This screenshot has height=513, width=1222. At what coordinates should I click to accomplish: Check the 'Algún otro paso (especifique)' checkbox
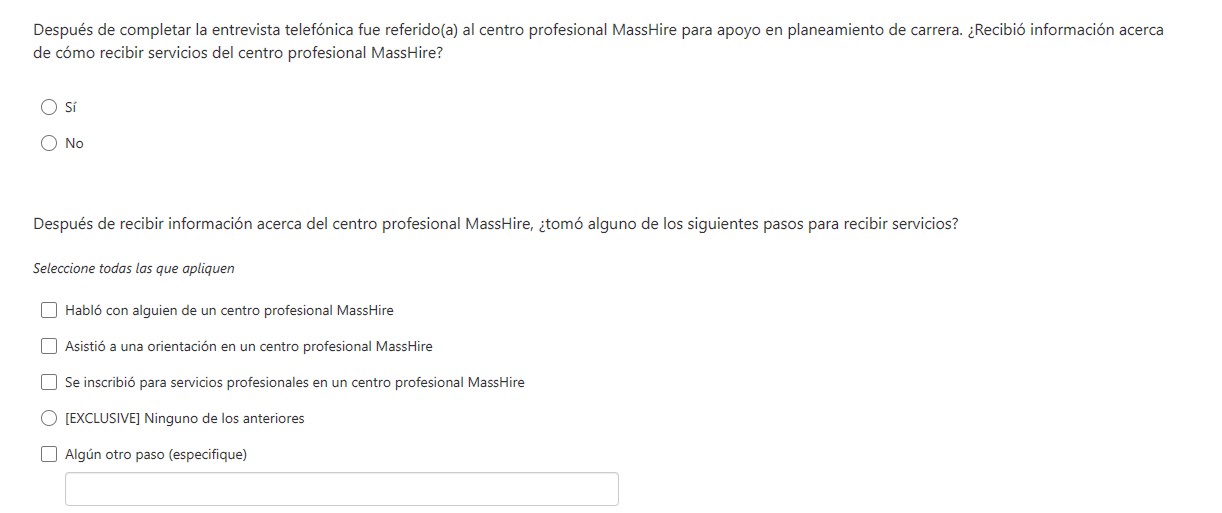click(x=49, y=454)
